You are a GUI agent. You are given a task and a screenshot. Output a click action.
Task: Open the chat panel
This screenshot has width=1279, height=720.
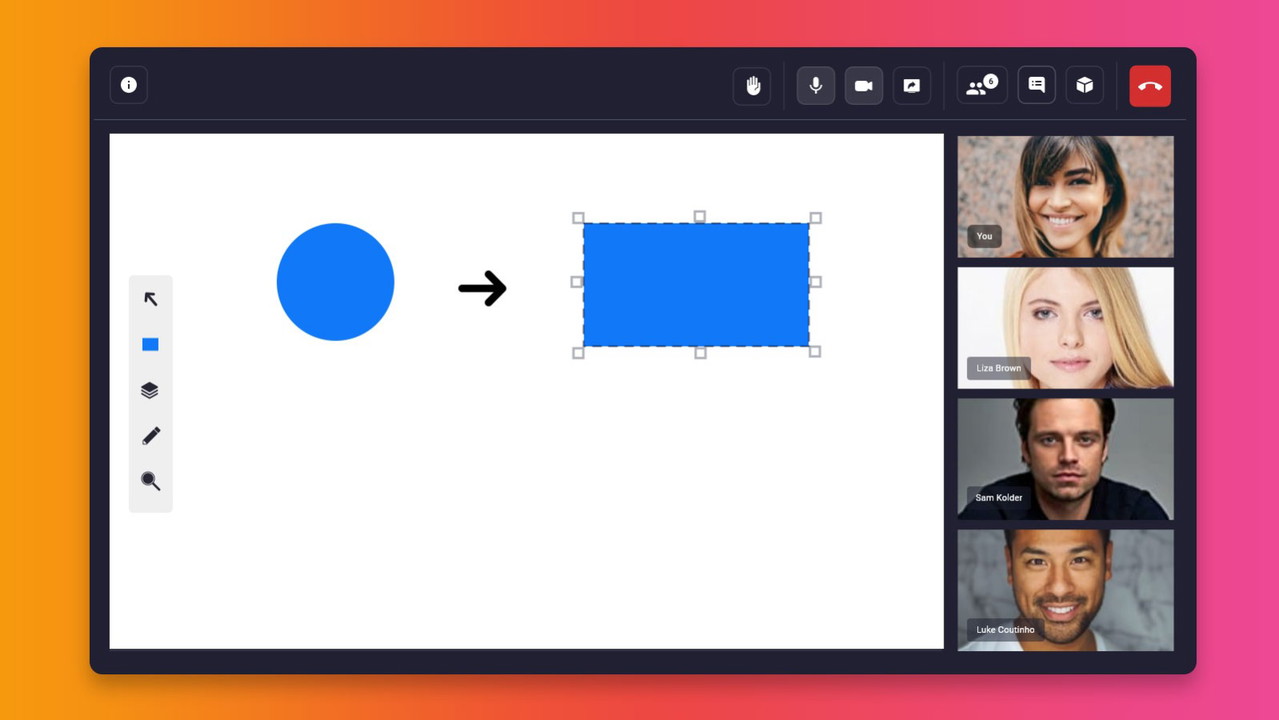pyautogui.click(x=1037, y=86)
